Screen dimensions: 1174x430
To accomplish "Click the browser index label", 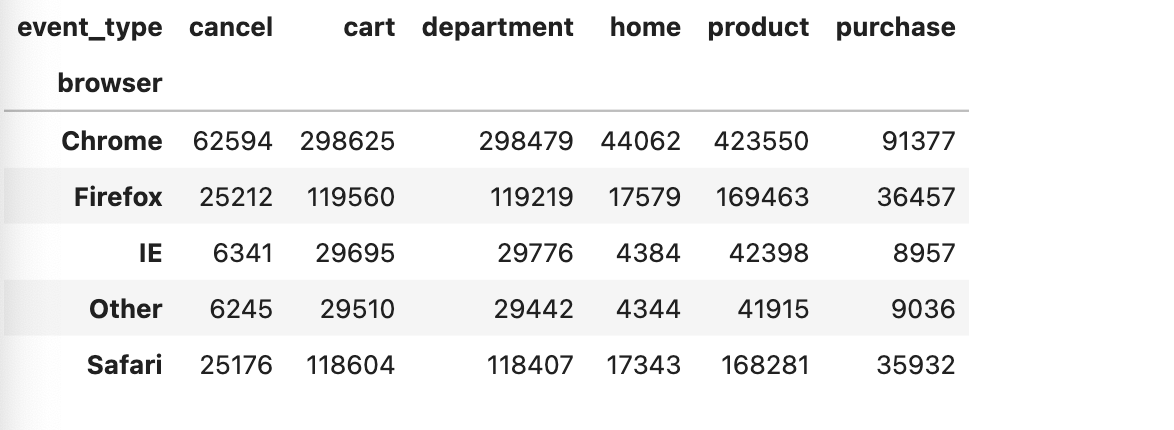I will click(109, 83).
